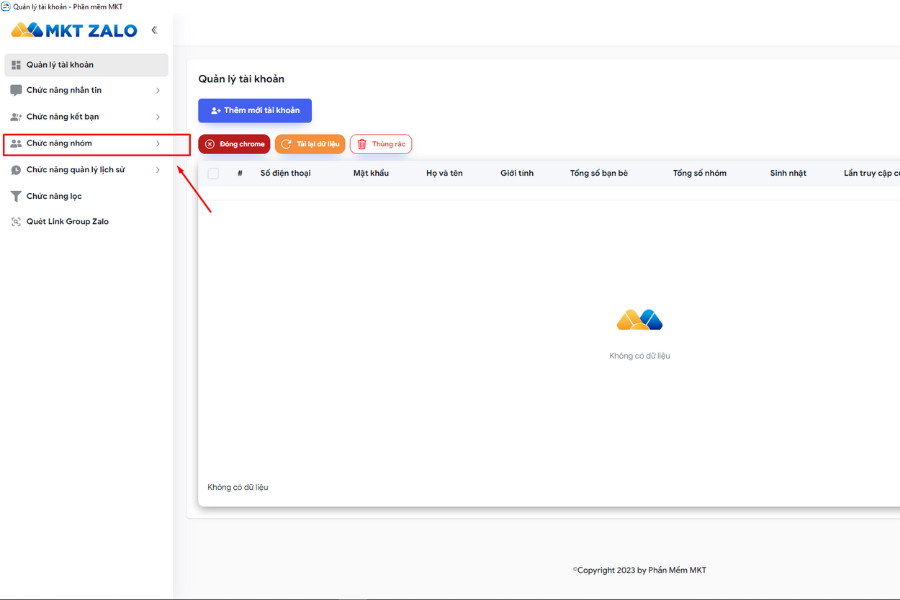
Task: Expand Chức năng nhắn tin chevron
Action: pyautogui.click(x=158, y=91)
